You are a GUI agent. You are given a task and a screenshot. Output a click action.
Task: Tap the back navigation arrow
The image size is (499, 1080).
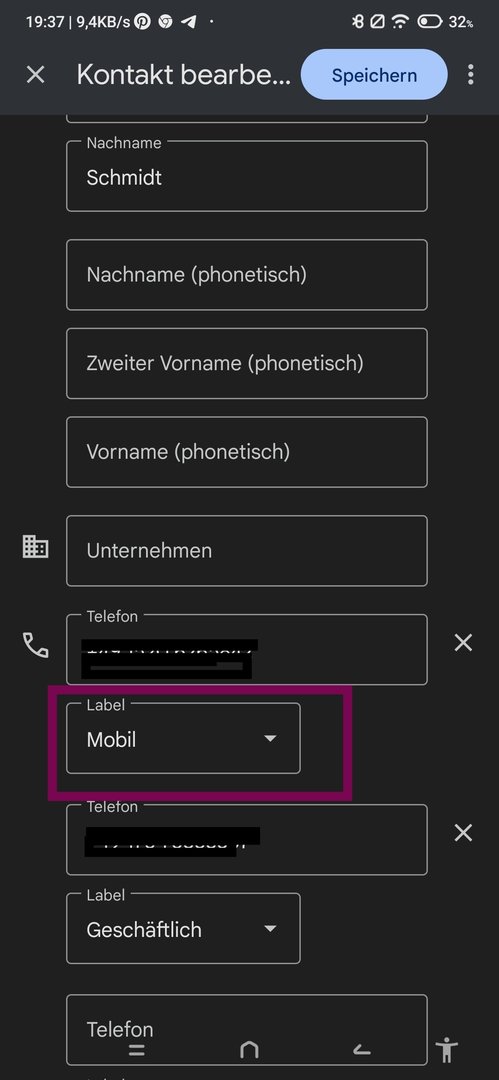click(361, 1050)
